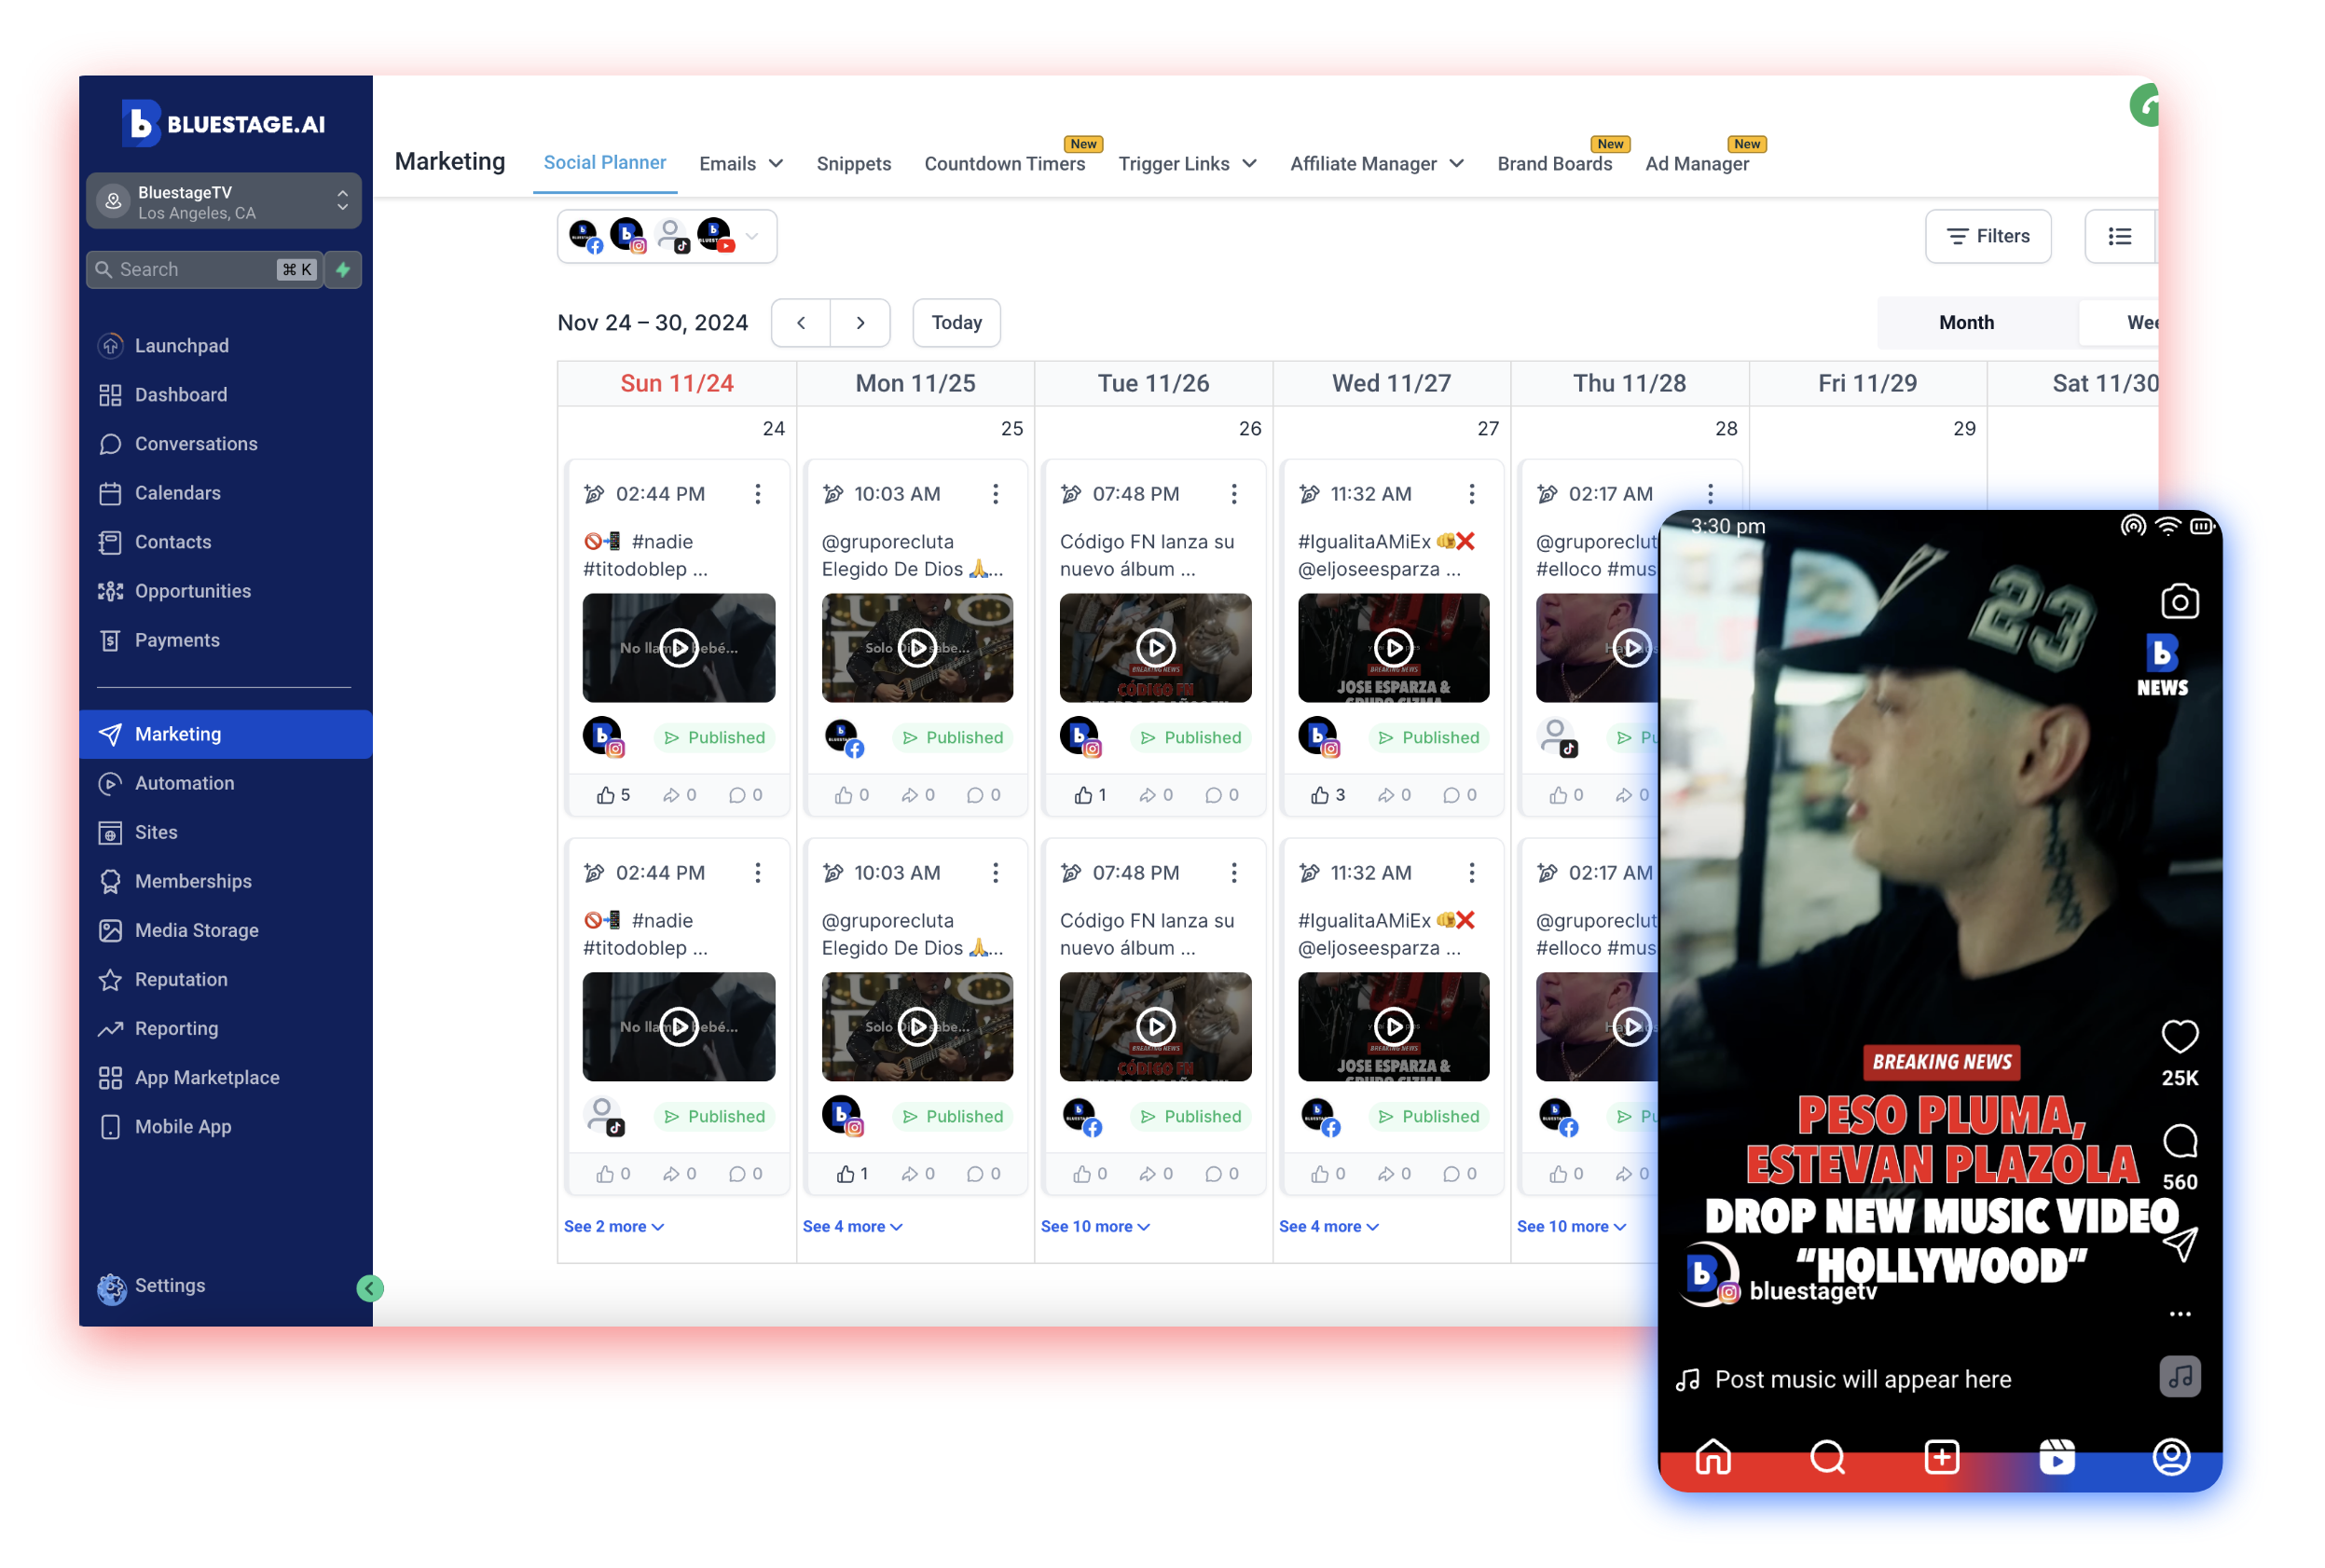Click the green lightning quick action icon
This screenshot has height=1568, width=2325.
tap(343, 270)
